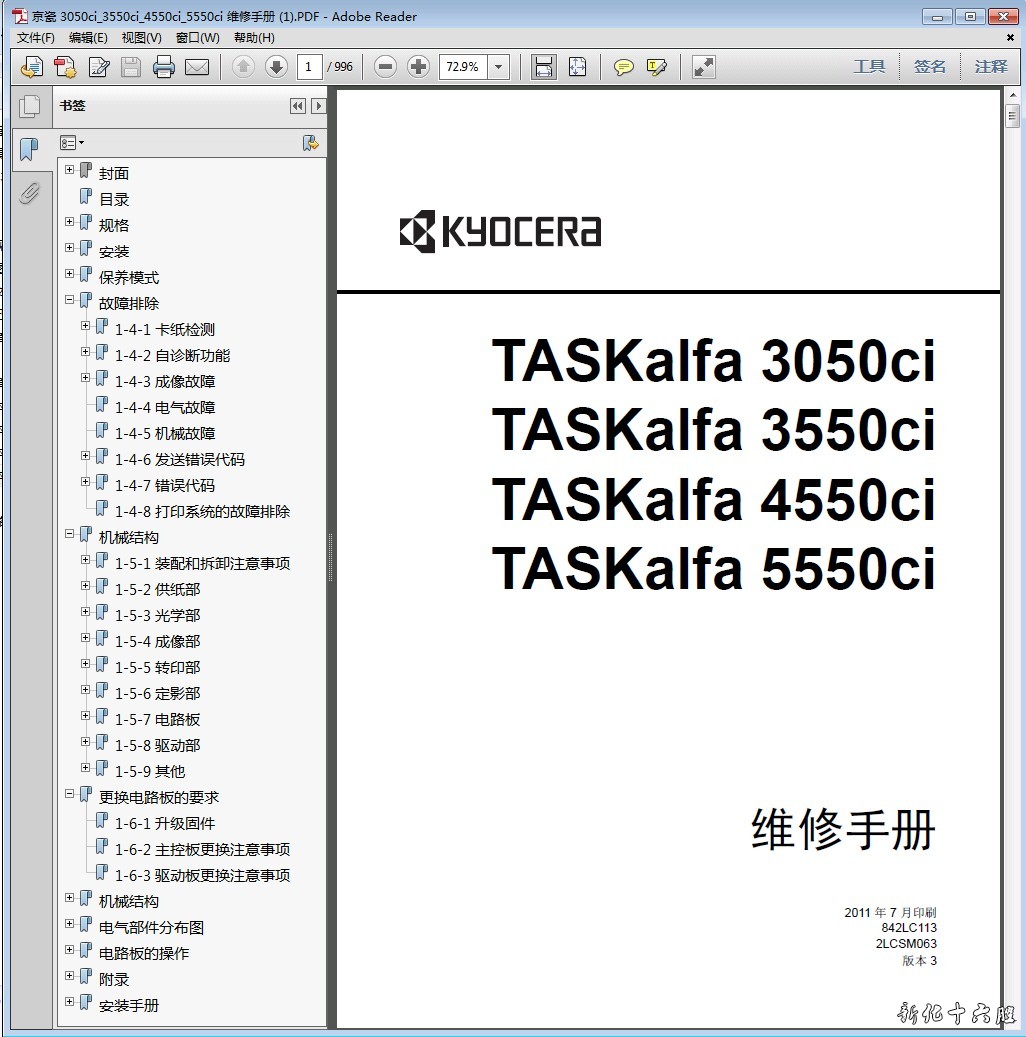
Task: Zoom in using the plus button
Action: pos(419,67)
